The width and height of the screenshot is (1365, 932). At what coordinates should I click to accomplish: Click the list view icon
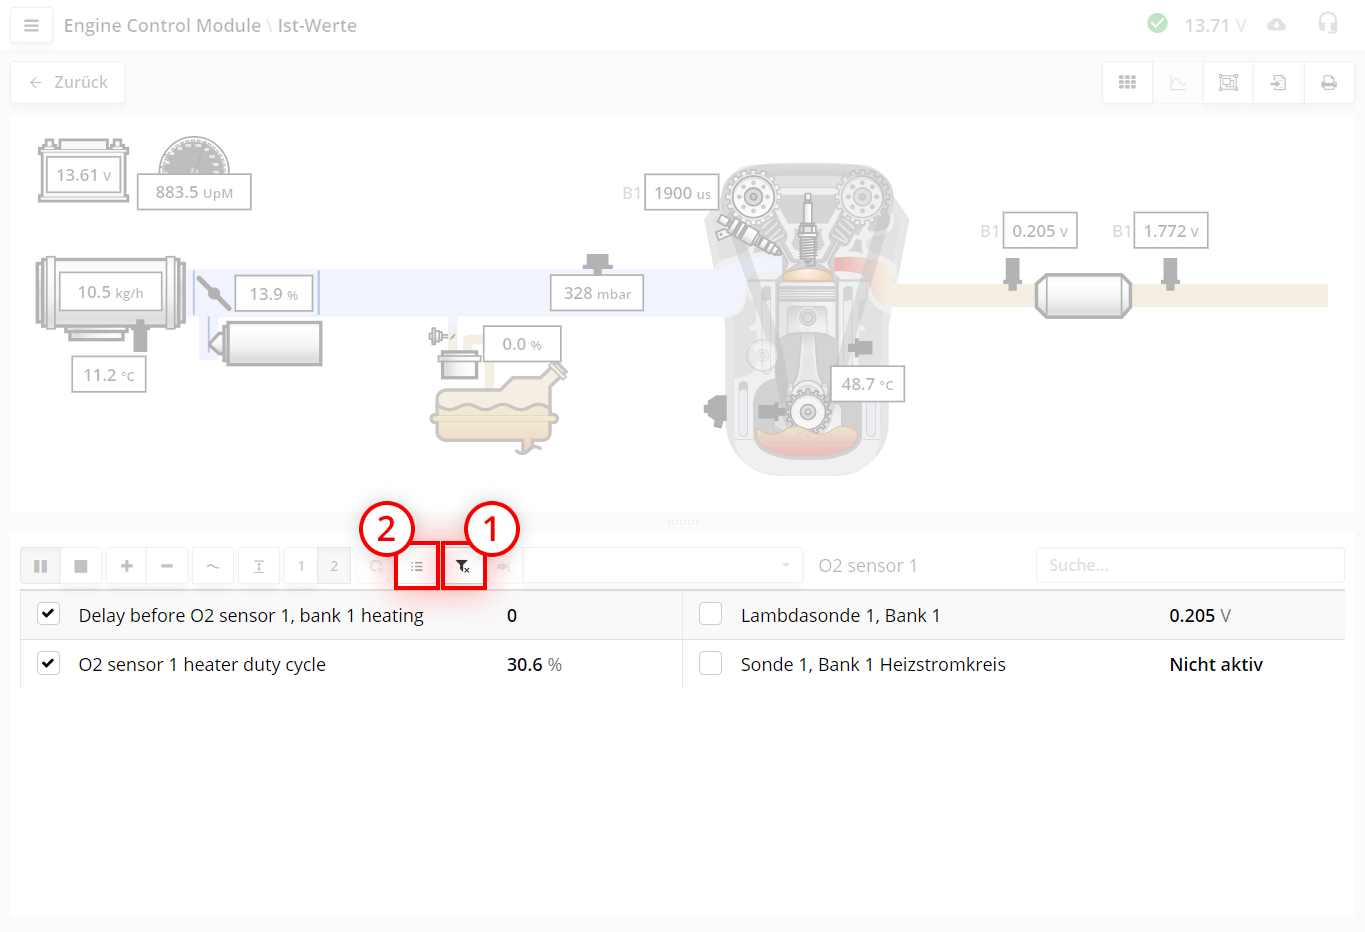point(417,567)
